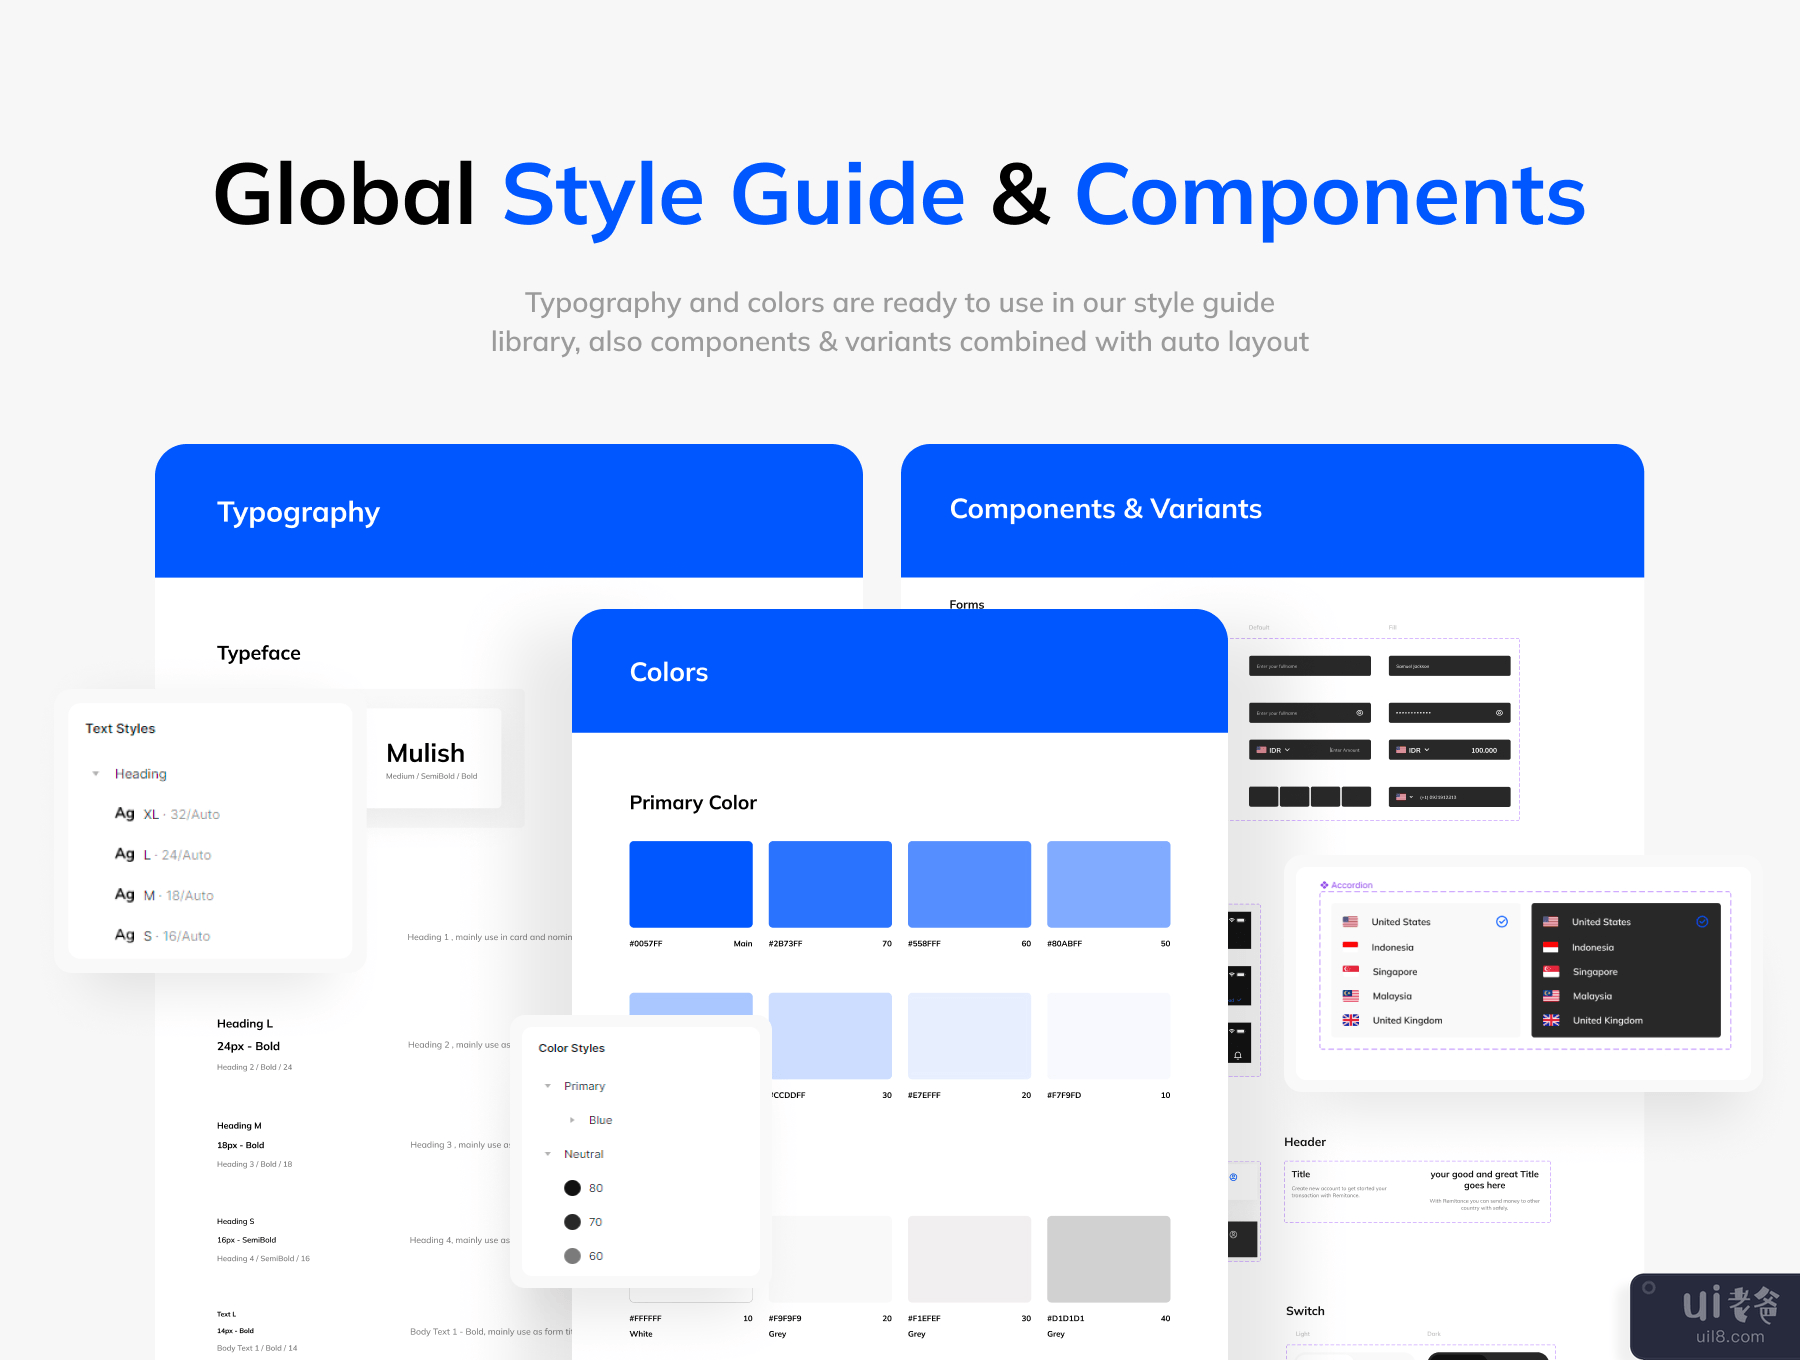Click Indonesia flag in light accordion
Screen dimensions: 1800x1360
(1350, 946)
